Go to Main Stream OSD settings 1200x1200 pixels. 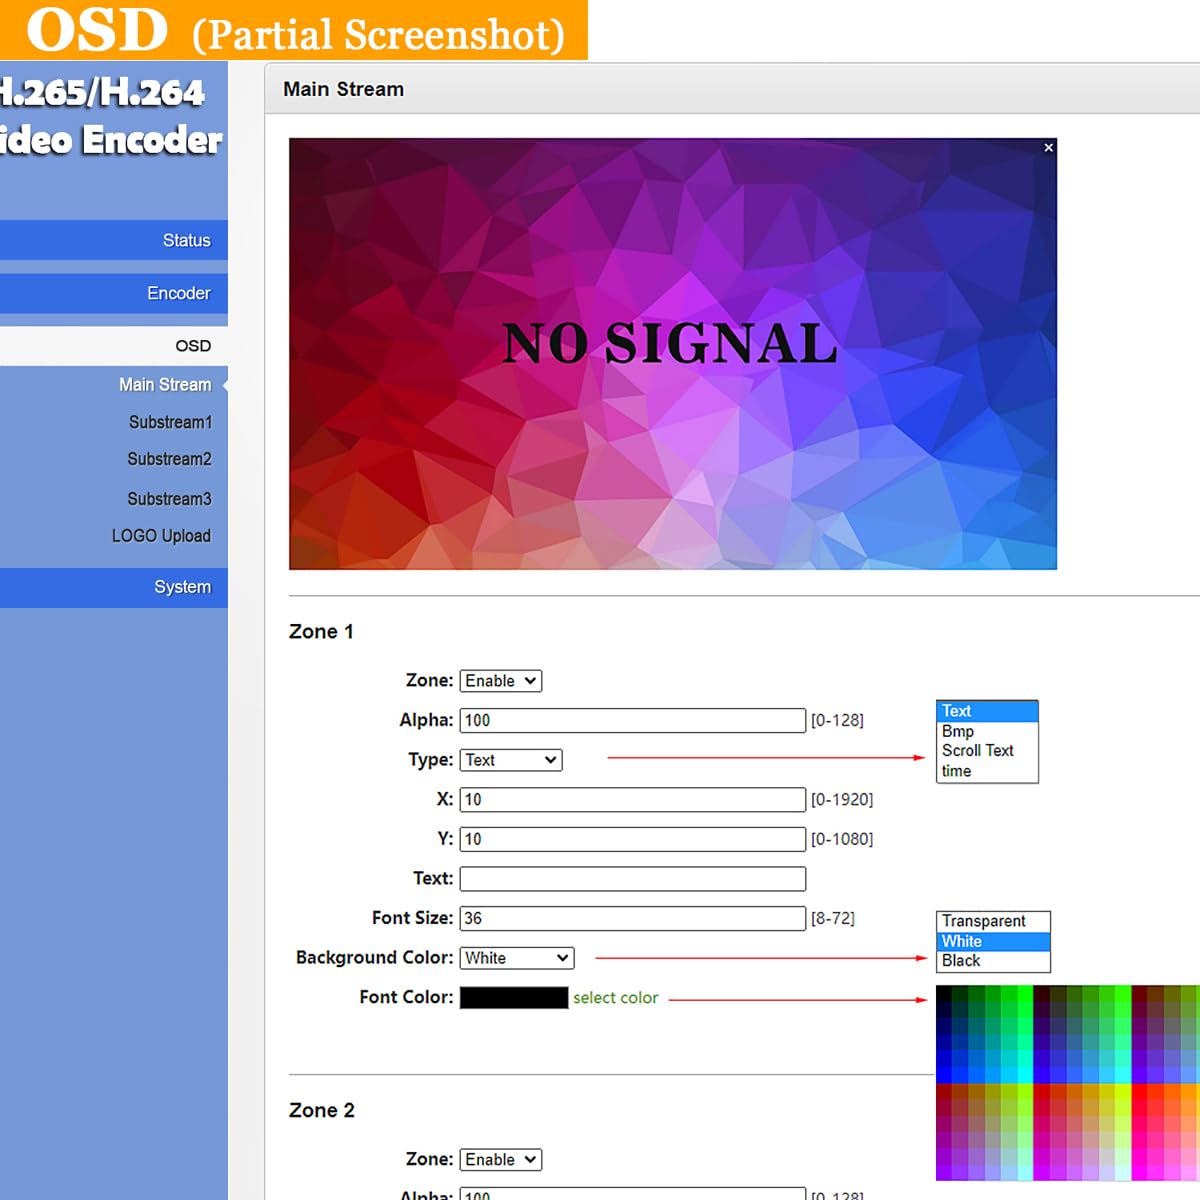(x=165, y=385)
